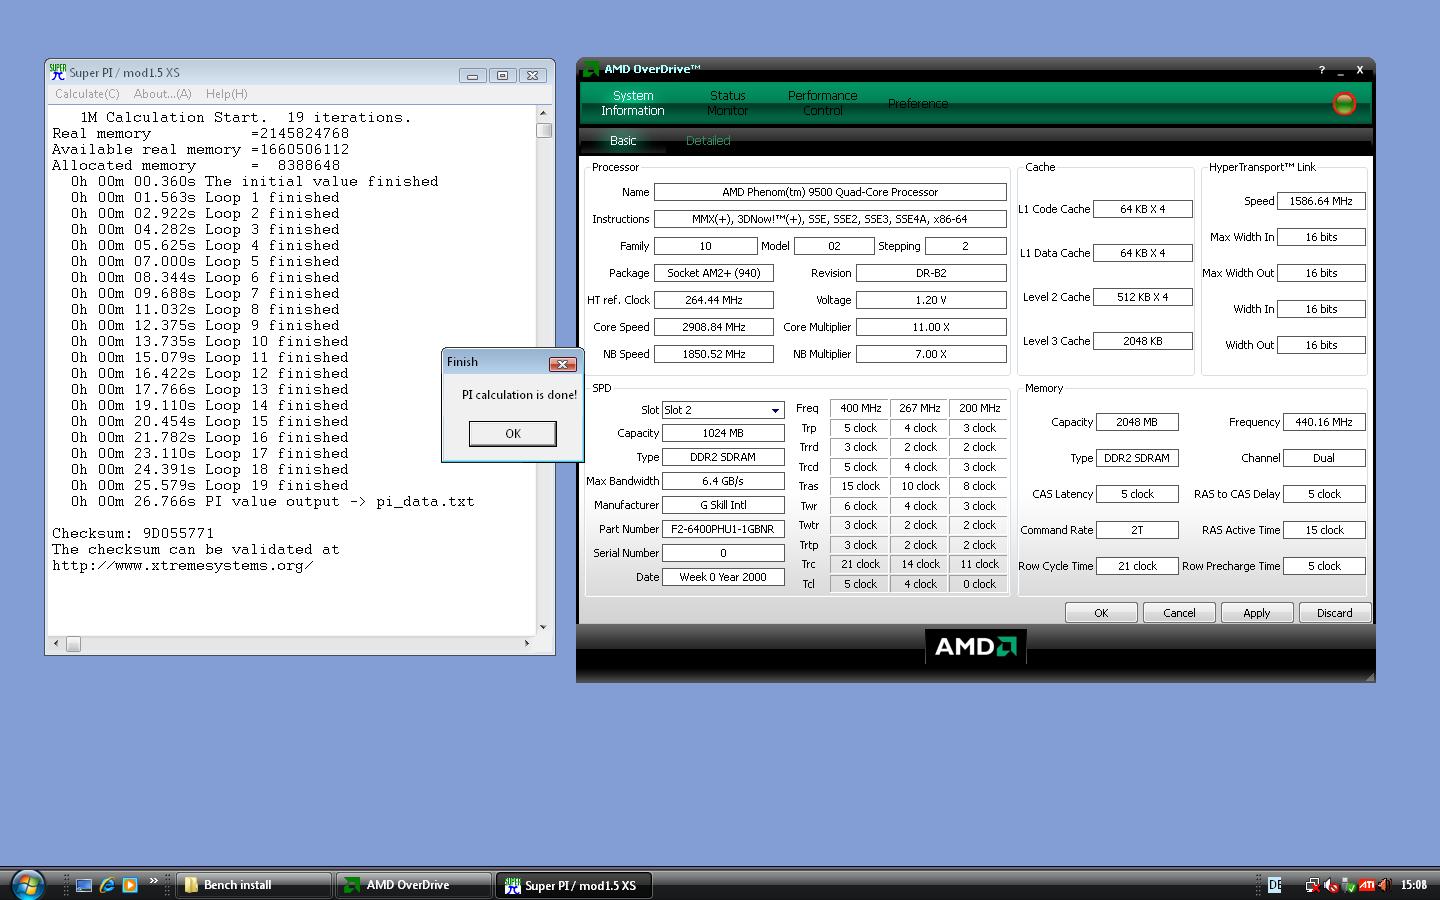Click OK in AMD OverDrive
This screenshot has height=900, width=1440.
1101,613
